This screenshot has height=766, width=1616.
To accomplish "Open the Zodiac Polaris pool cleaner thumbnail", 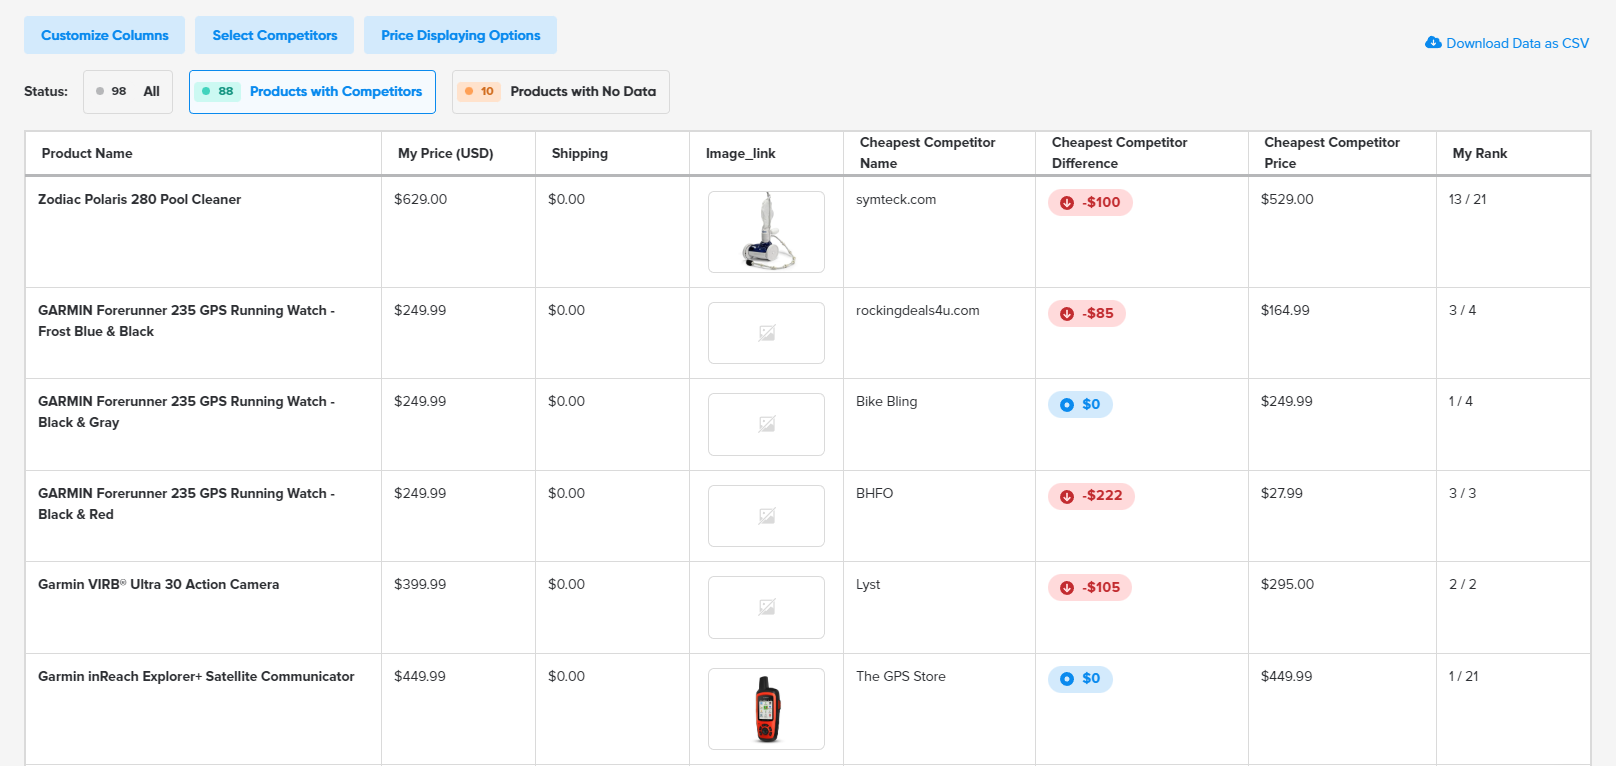I will click(767, 232).
